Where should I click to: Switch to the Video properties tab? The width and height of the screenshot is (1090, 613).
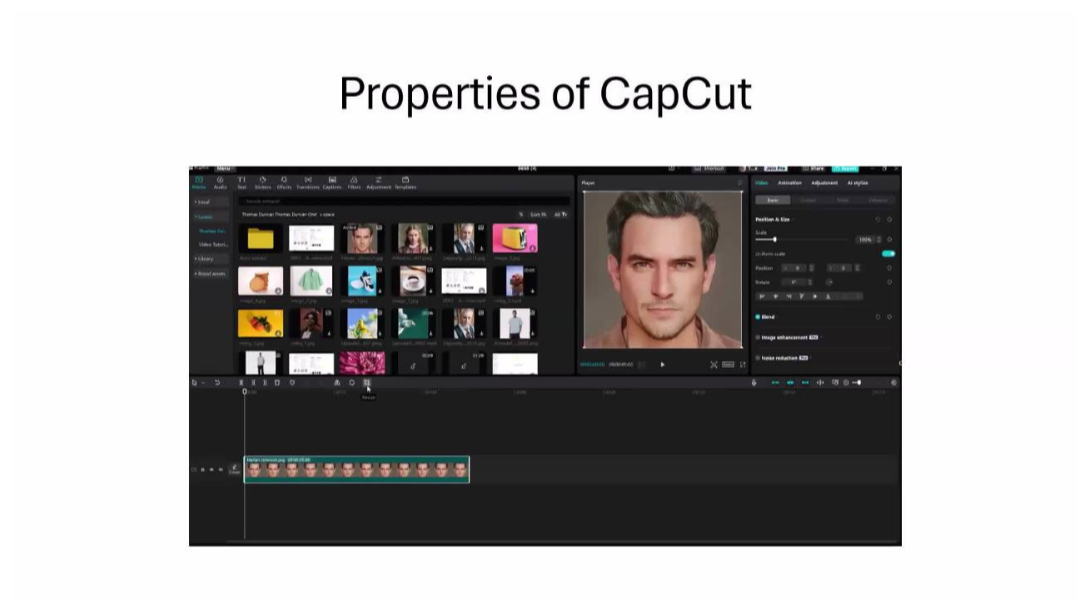tap(762, 183)
